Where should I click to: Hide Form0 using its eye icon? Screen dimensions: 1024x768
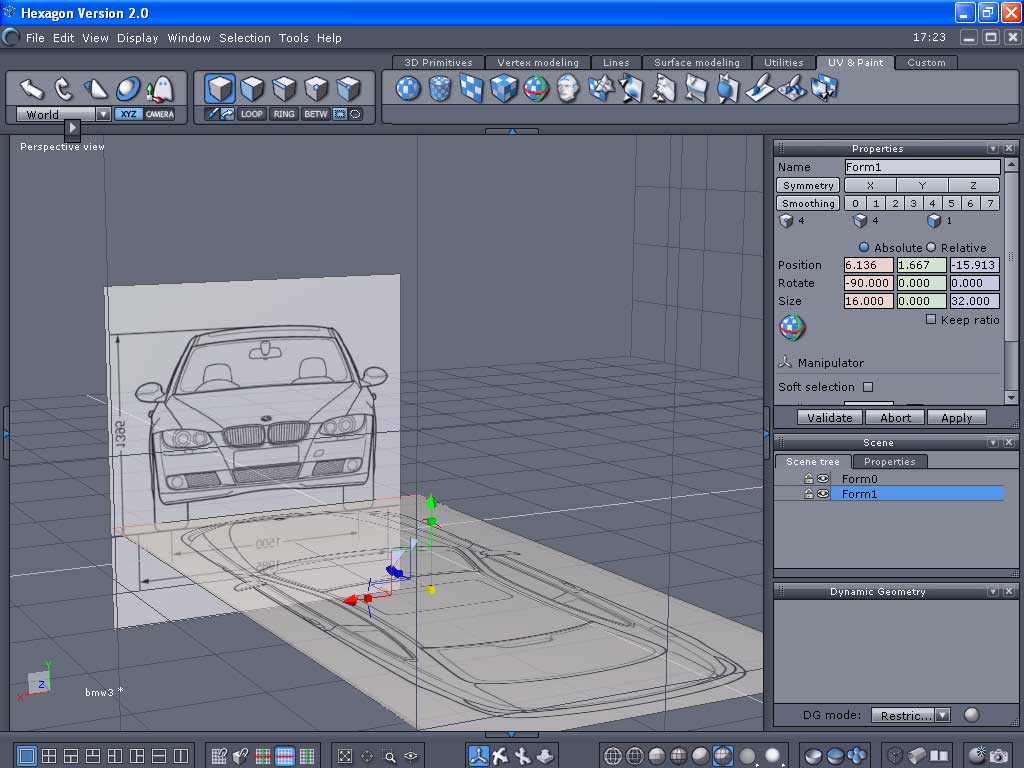(x=824, y=479)
